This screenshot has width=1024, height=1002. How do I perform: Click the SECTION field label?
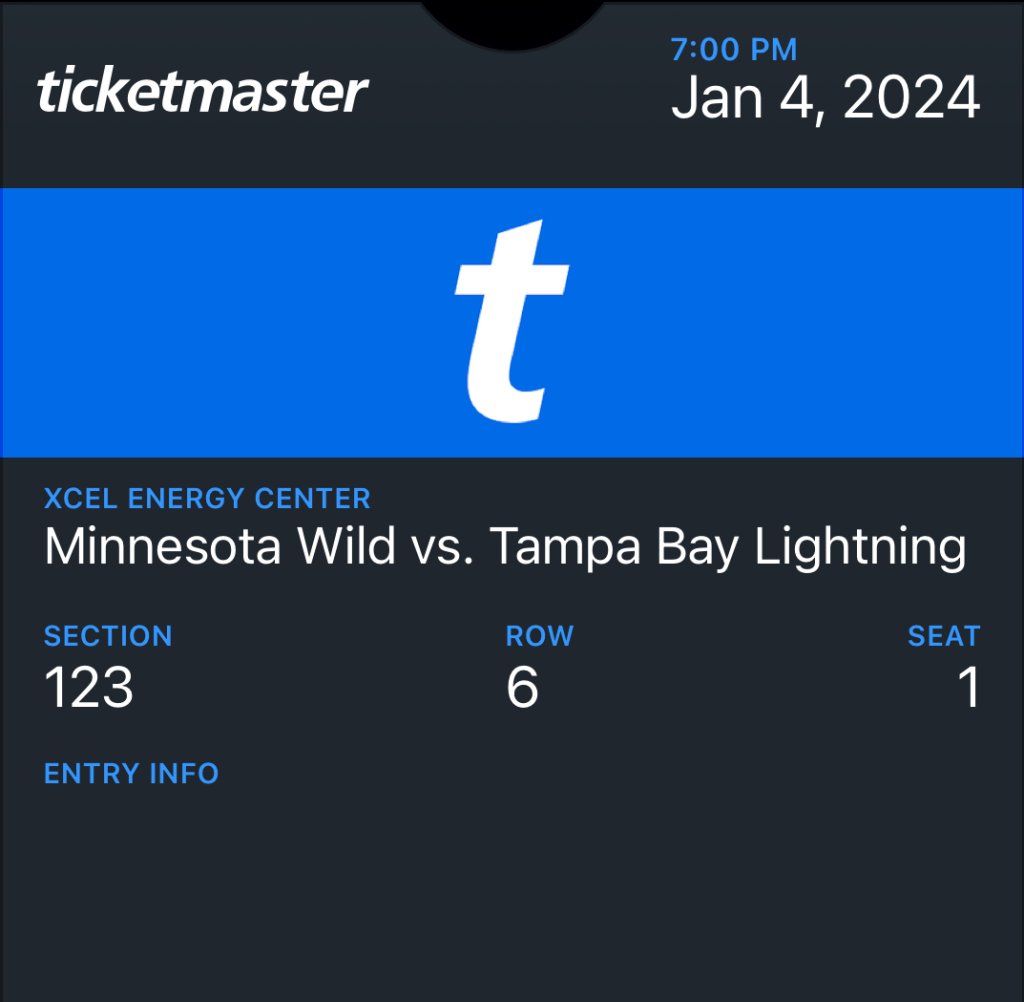pyautogui.click(x=108, y=636)
